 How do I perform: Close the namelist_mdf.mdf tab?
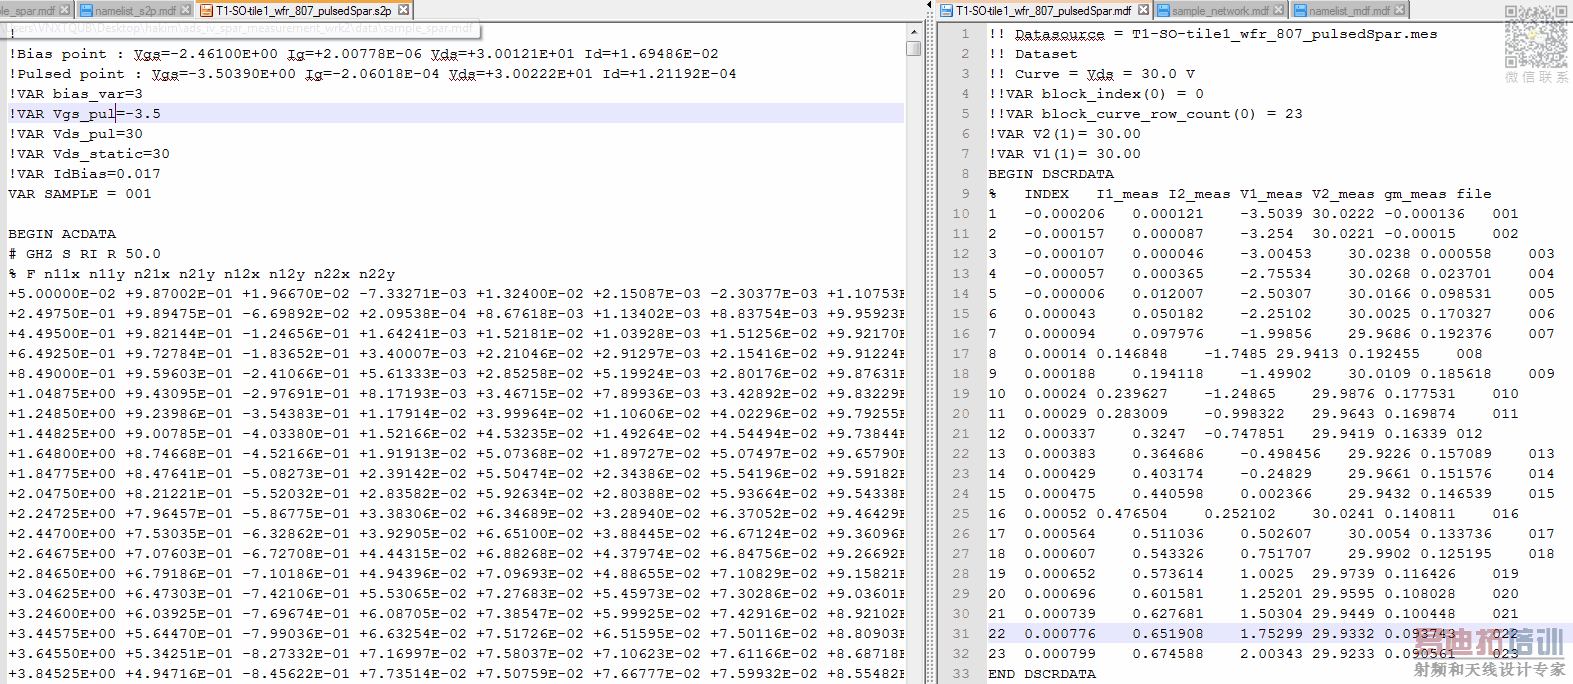(1400, 10)
